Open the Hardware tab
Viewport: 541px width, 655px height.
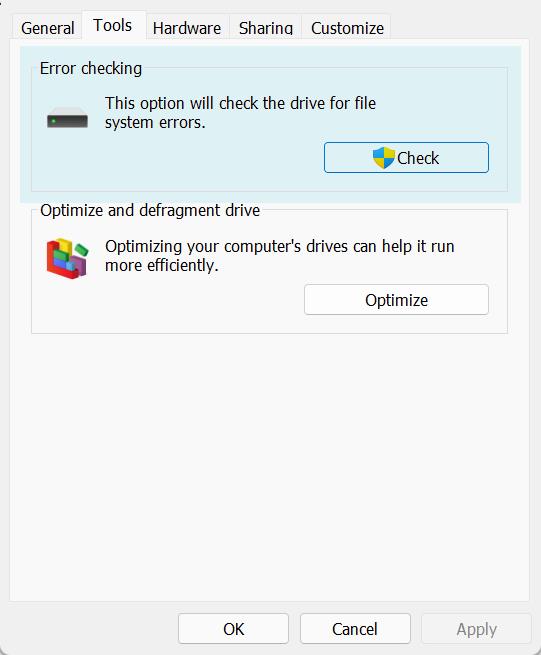coord(187,28)
